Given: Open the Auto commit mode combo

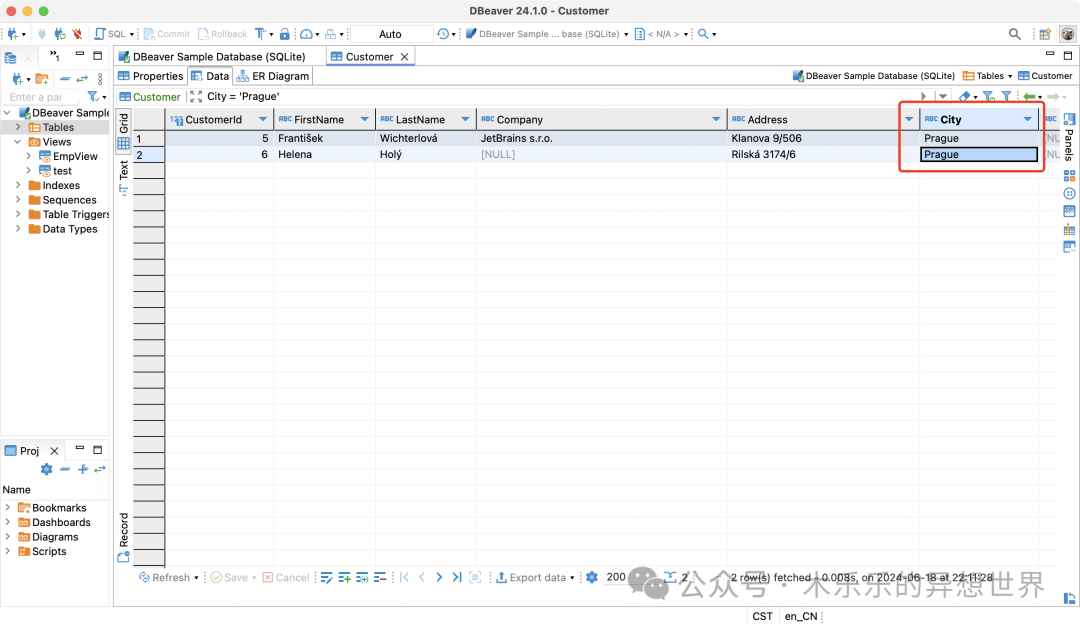Looking at the screenshot, I should [391, 34].
